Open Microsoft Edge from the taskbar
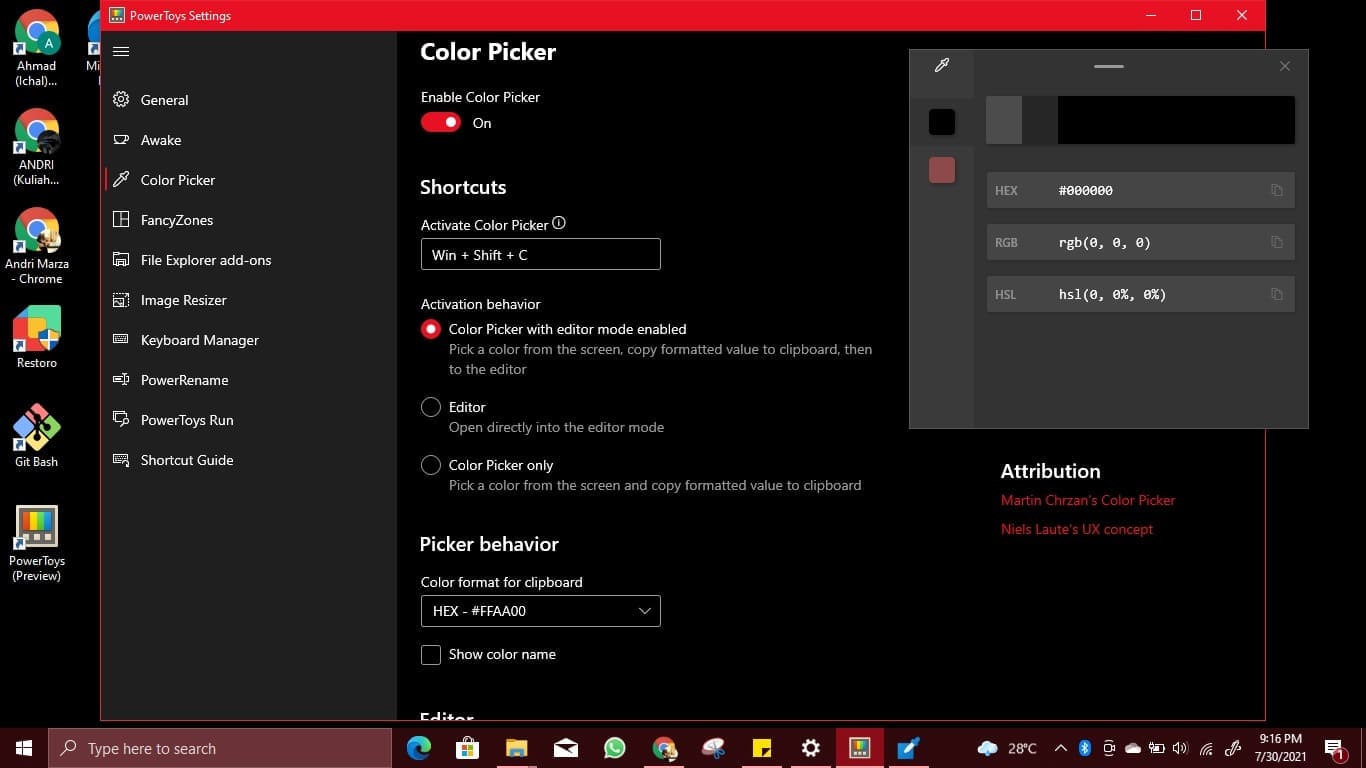Viewport: 1366px width, 768px height. tap(418, 748)
